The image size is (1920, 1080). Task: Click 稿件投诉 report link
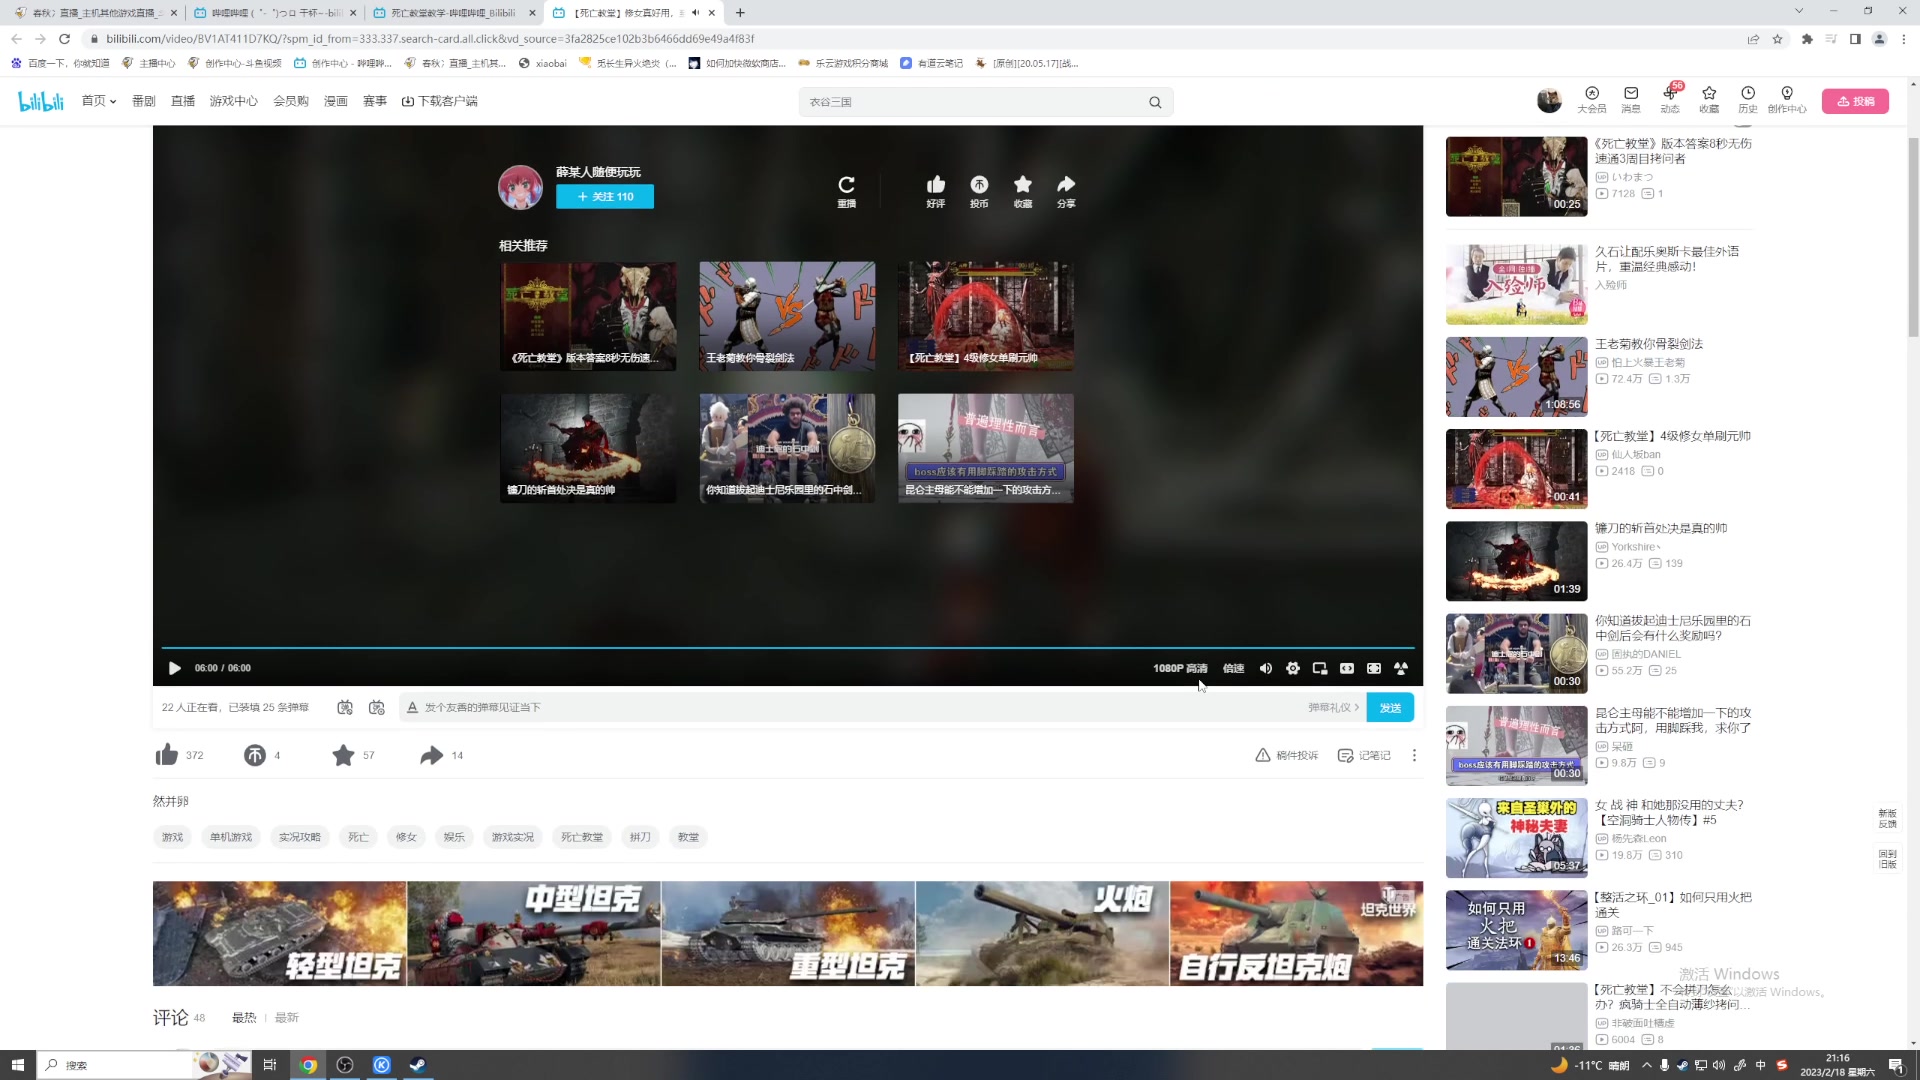1287,755
